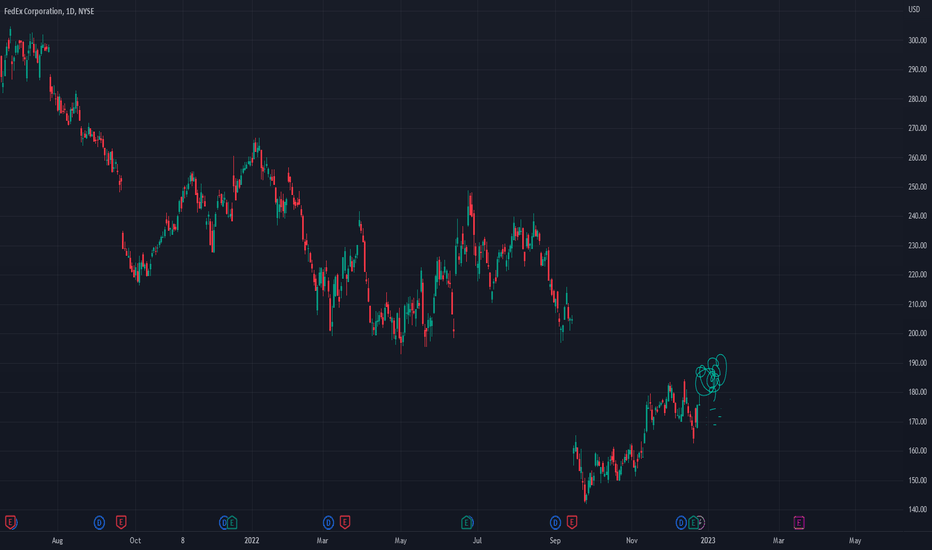Open the red earnings marker right after Sep
The height and width of the screenshot is (550, 932).
pos(572,523)
